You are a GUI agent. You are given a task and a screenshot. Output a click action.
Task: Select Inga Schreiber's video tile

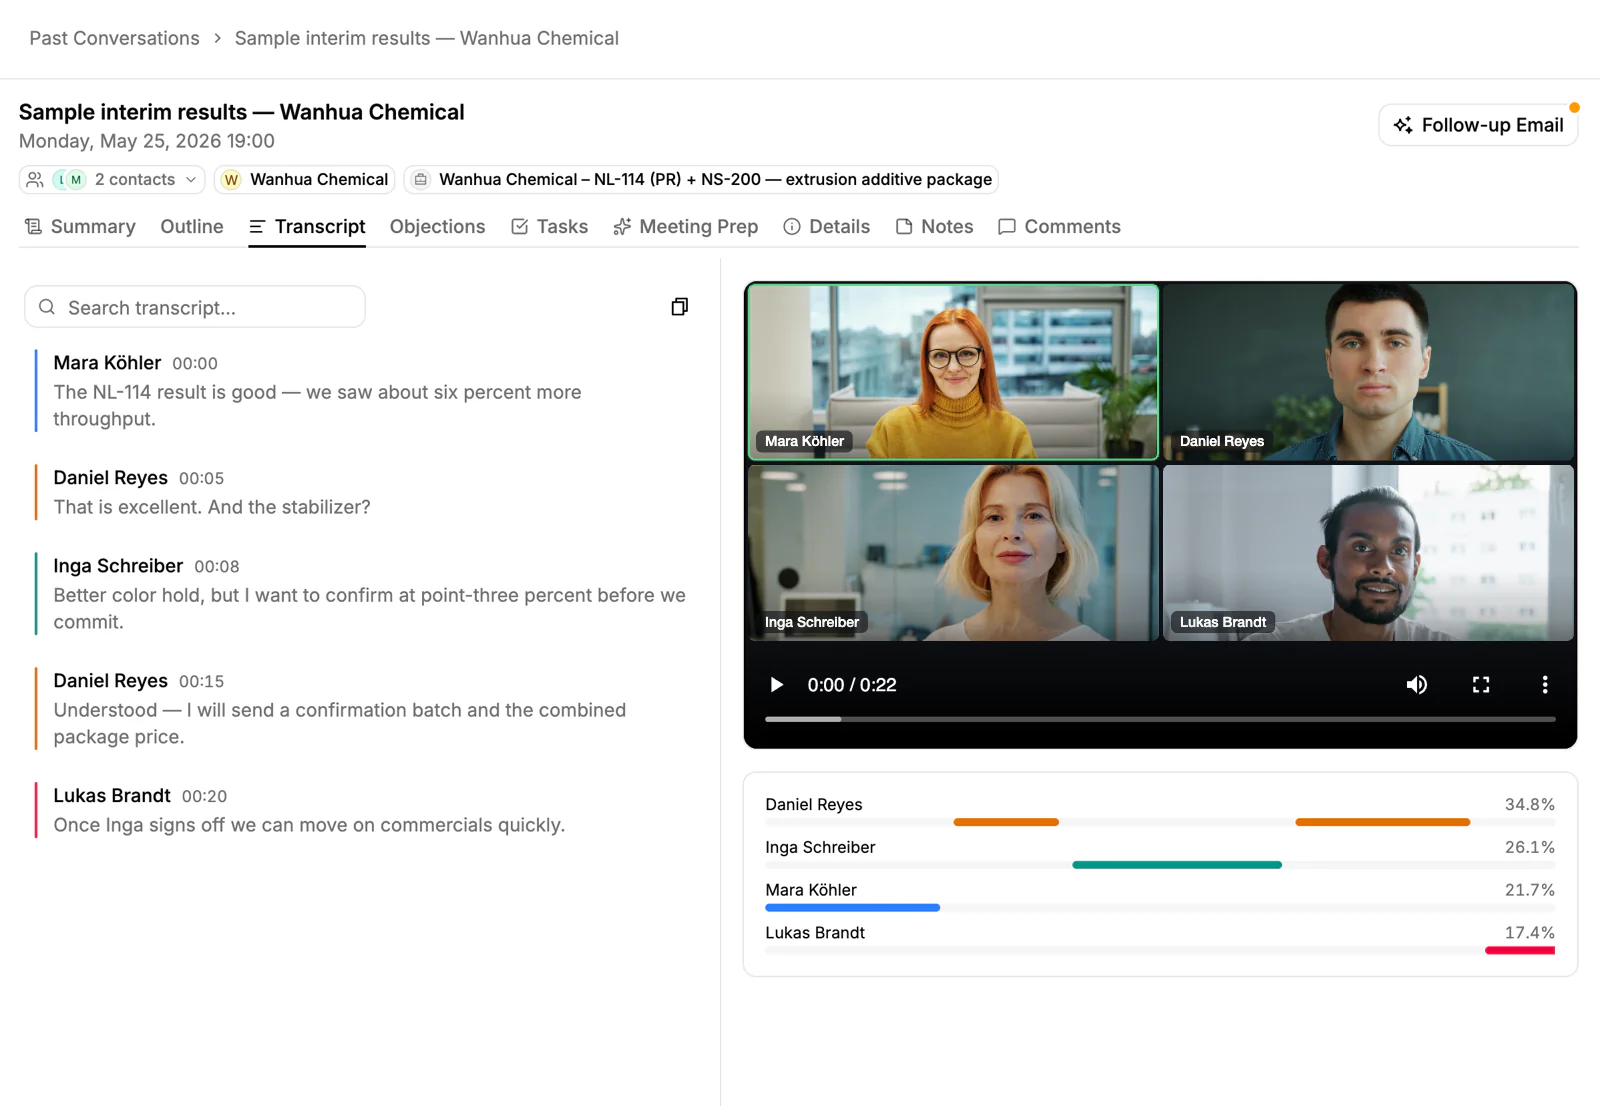pos(953,553)
